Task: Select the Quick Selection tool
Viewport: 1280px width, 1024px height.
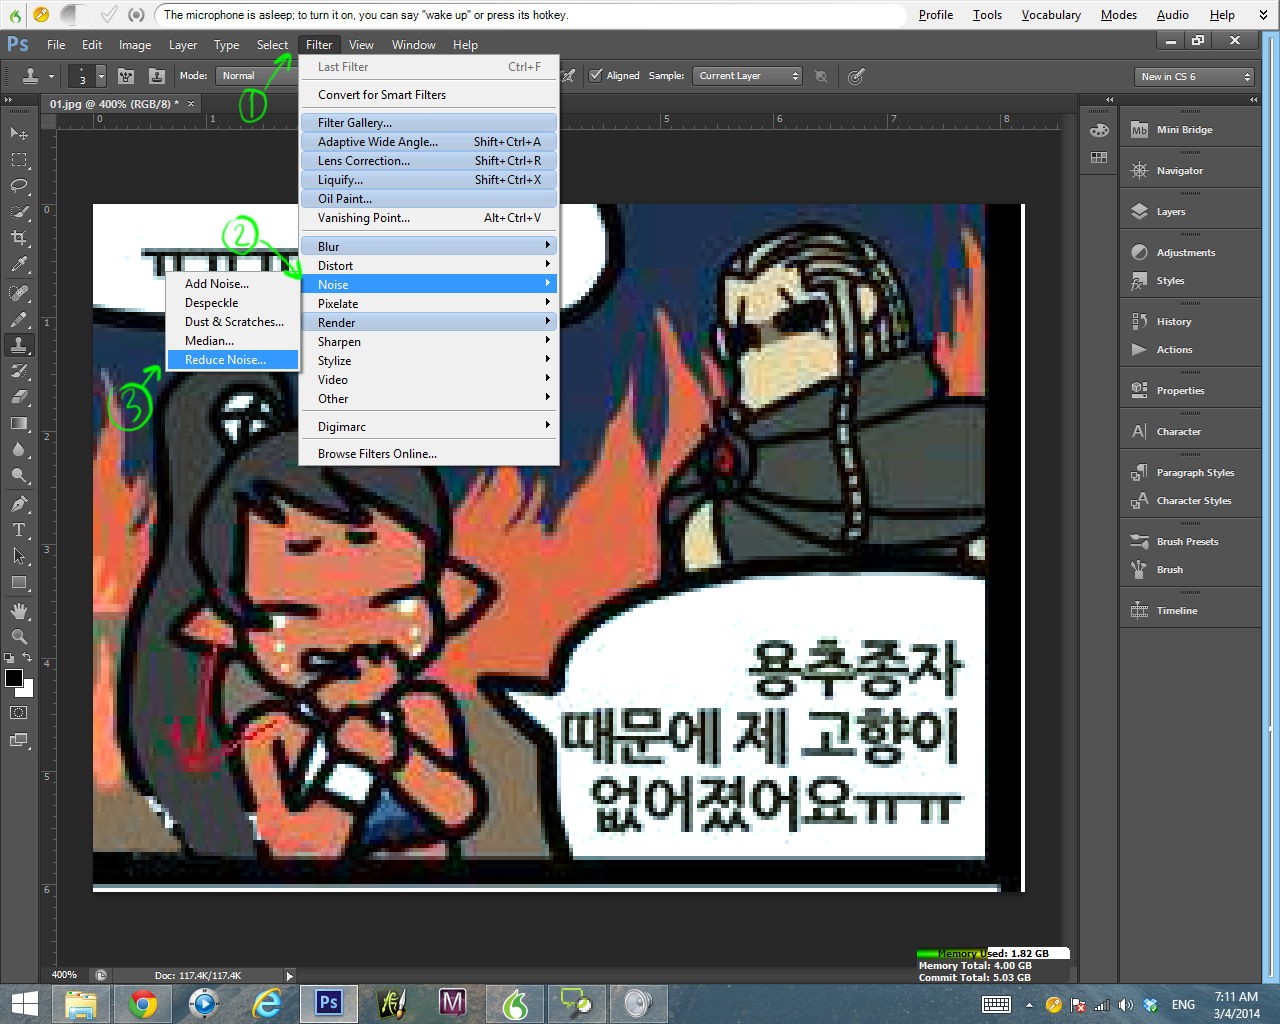Action: (19, 212)
